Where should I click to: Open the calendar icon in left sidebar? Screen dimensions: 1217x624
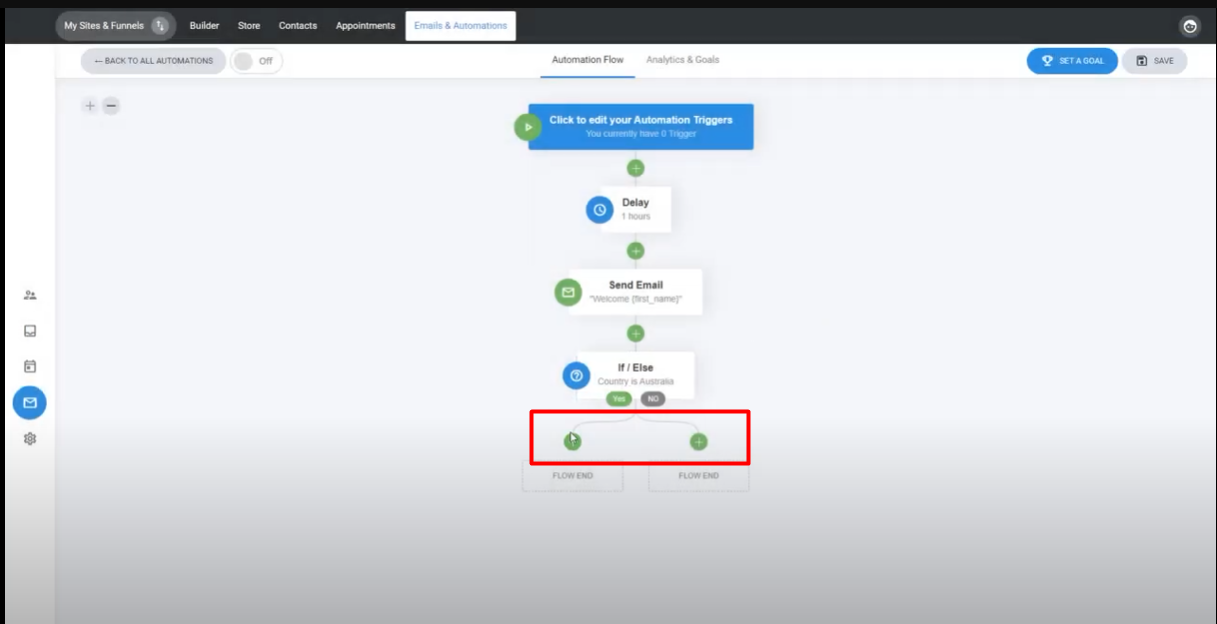pyautogui.click(x=30, y=366)
